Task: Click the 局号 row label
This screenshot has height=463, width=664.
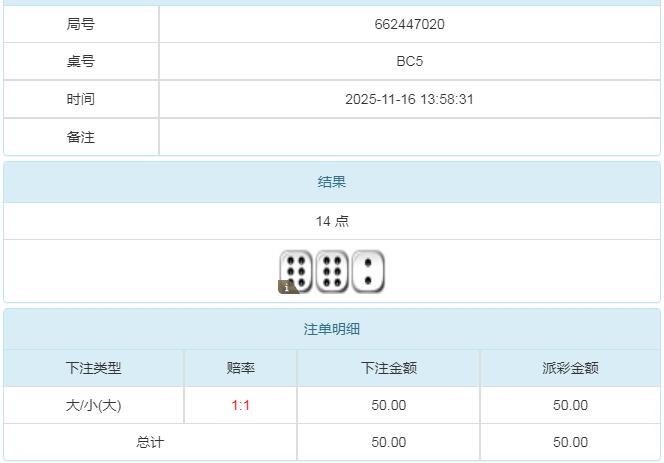Action: pos(81,24)
